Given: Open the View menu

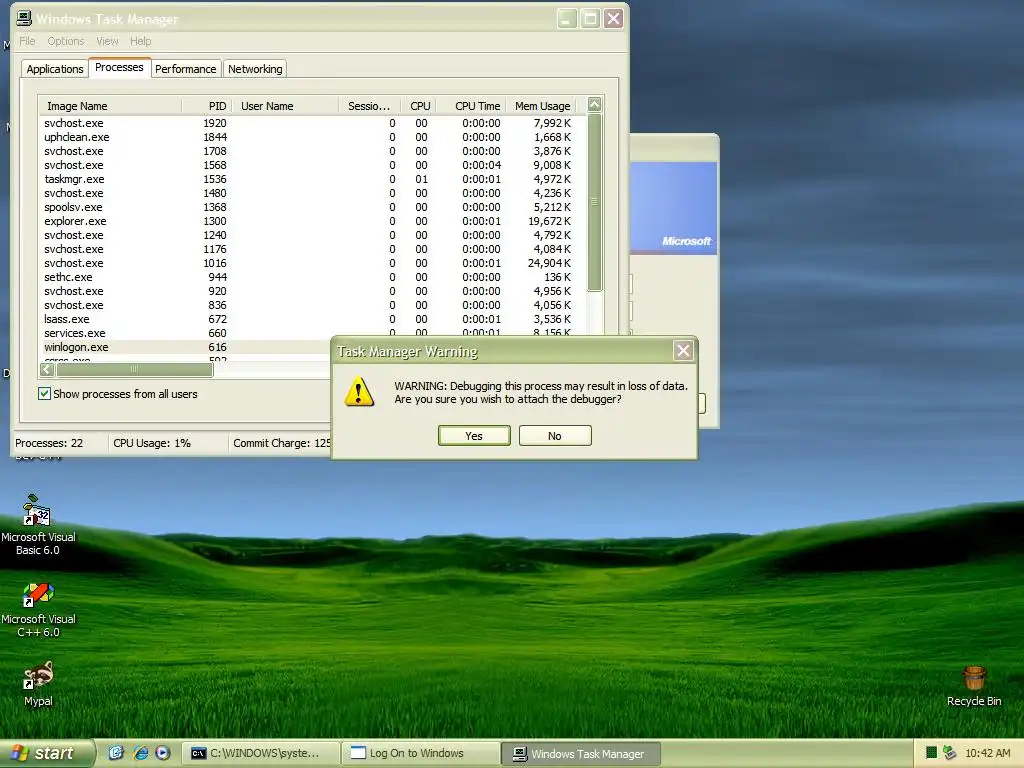Looking at the screenshot, I should (x=108, y=41).
